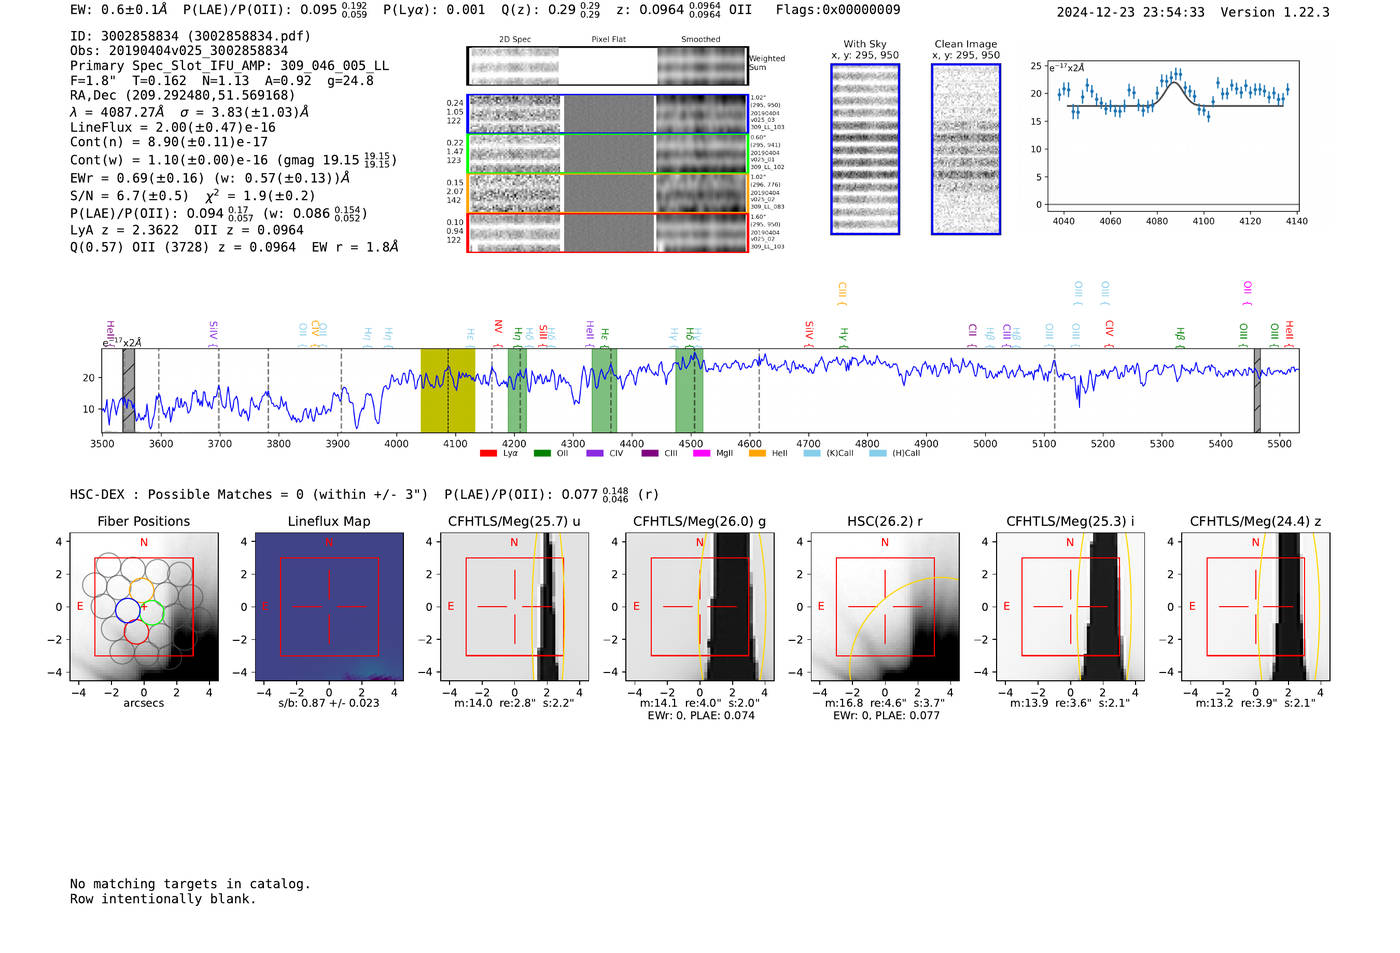Click the CIII dark purple legend swatch
Screen dimensions: 1400x953
click(650, 454)
